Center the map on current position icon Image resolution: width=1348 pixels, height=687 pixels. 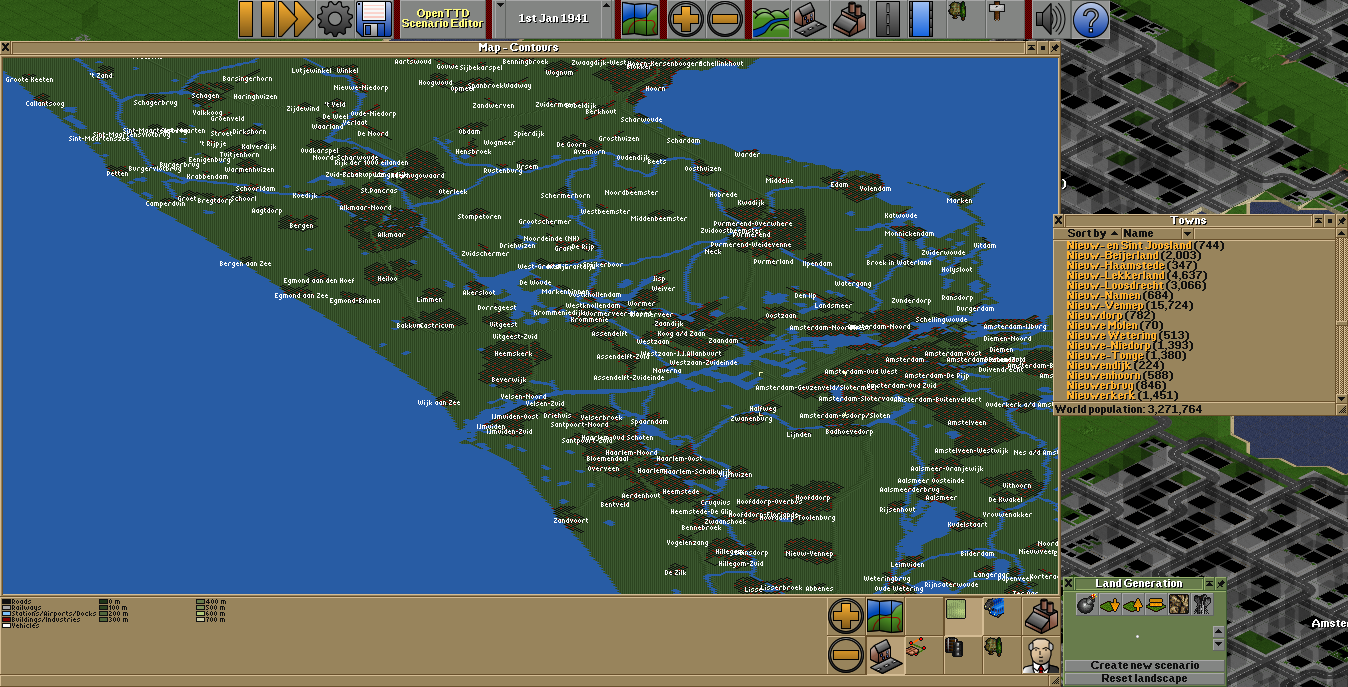click(x=885, y=616)
